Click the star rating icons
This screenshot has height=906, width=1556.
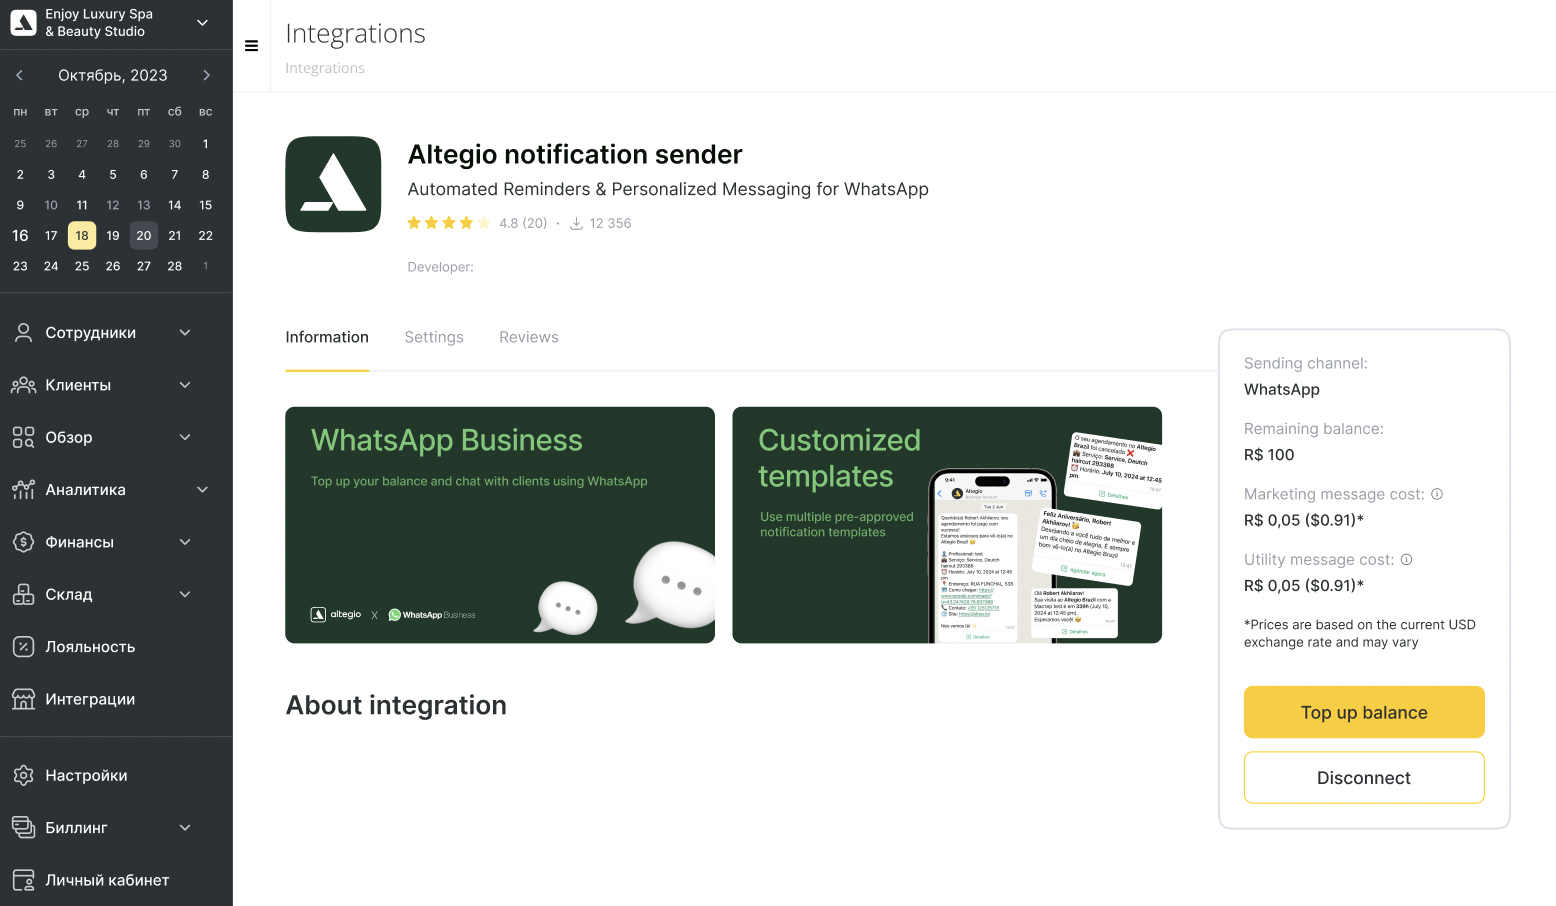pyautogui.click(x=449, y=223)
